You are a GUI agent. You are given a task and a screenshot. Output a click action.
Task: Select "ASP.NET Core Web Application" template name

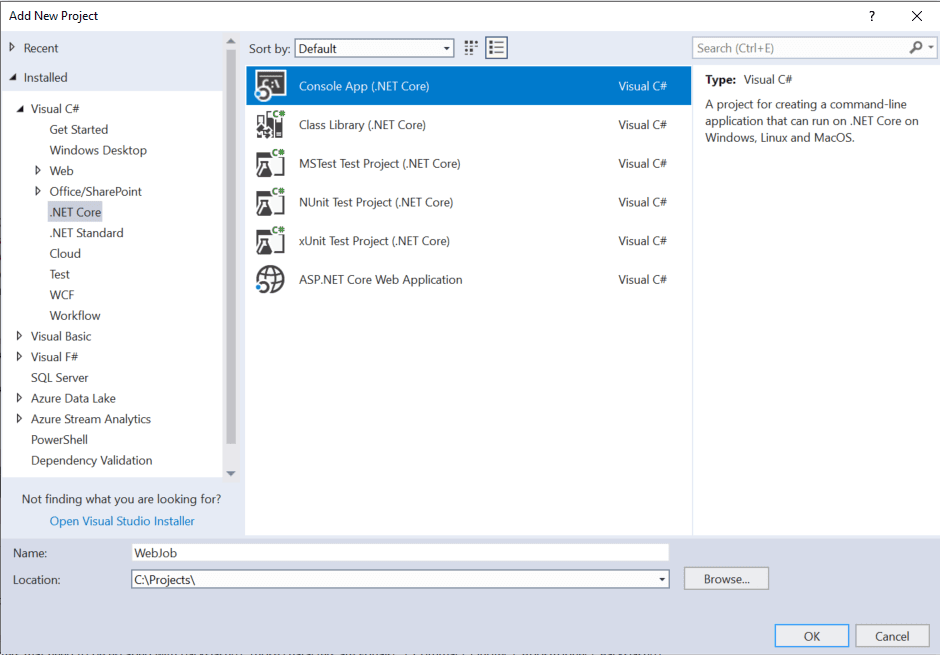coord(381,280)
